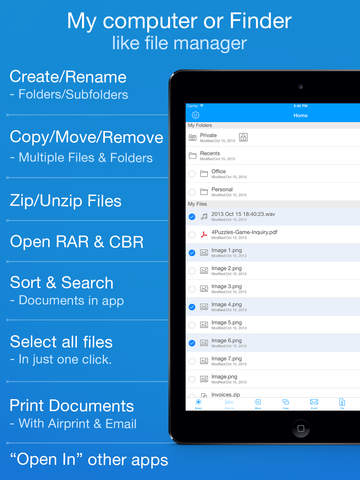Tap the picture icon of Image 2.png
Image resolution: width=360 pixels, height=480 pixels.
coord(204,271)
